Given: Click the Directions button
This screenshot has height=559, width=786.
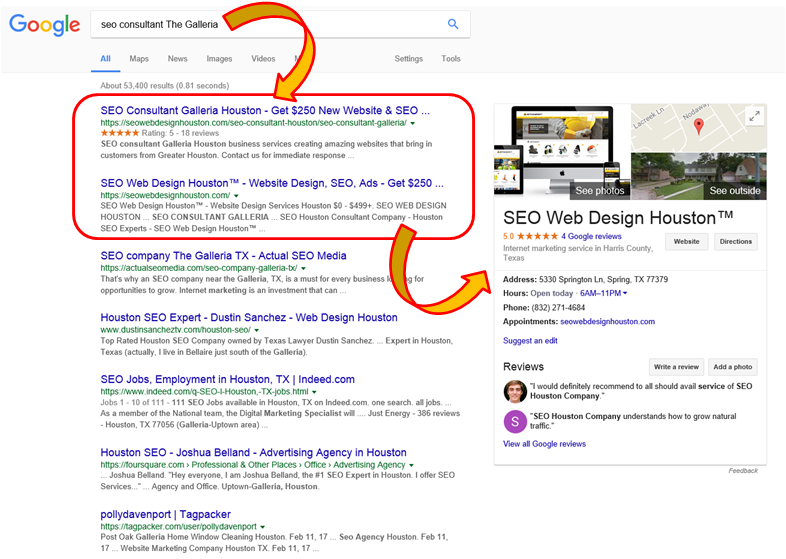Looking at the screenshot, I should coord(735,241).
